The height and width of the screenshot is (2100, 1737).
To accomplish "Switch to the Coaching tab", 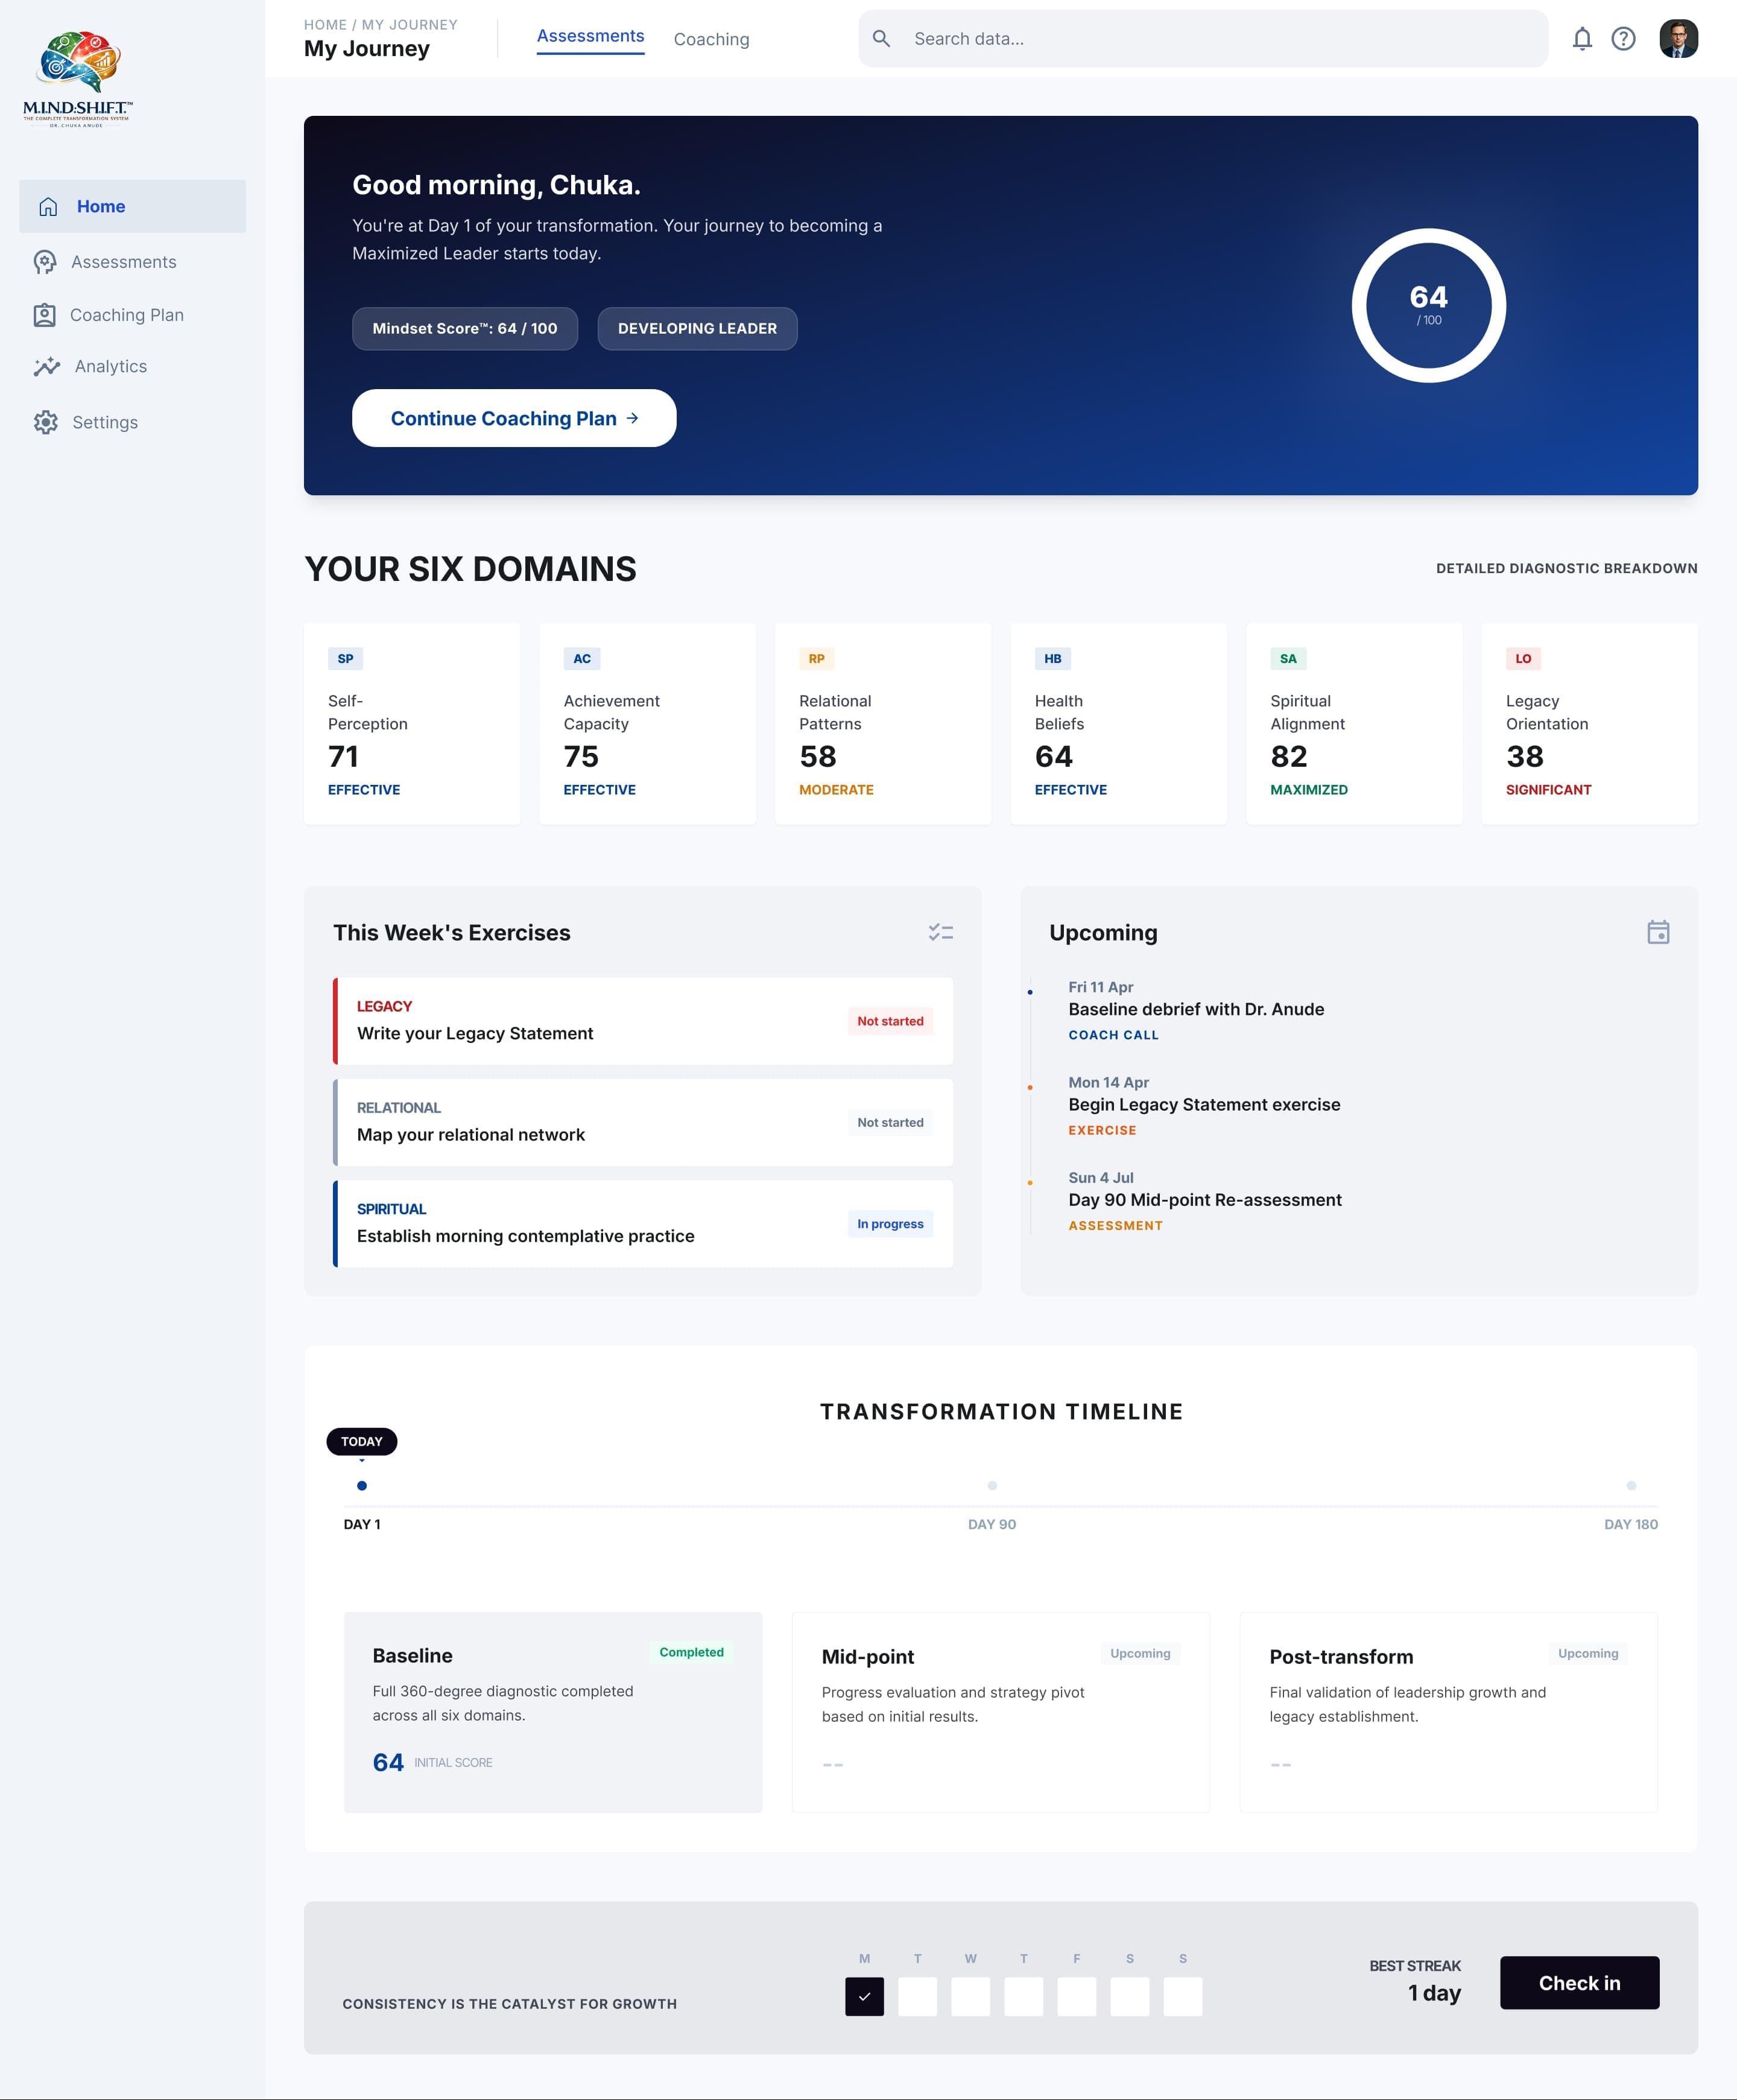I will [x=711, y=39].
